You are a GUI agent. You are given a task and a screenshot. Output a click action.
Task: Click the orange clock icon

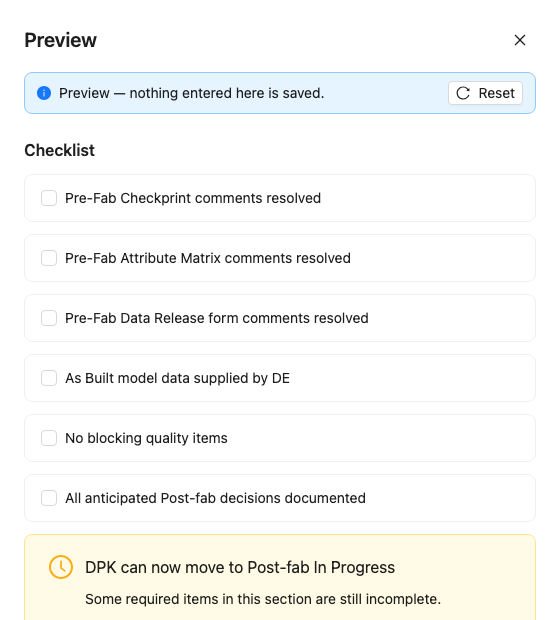click(x=61, y=567)
